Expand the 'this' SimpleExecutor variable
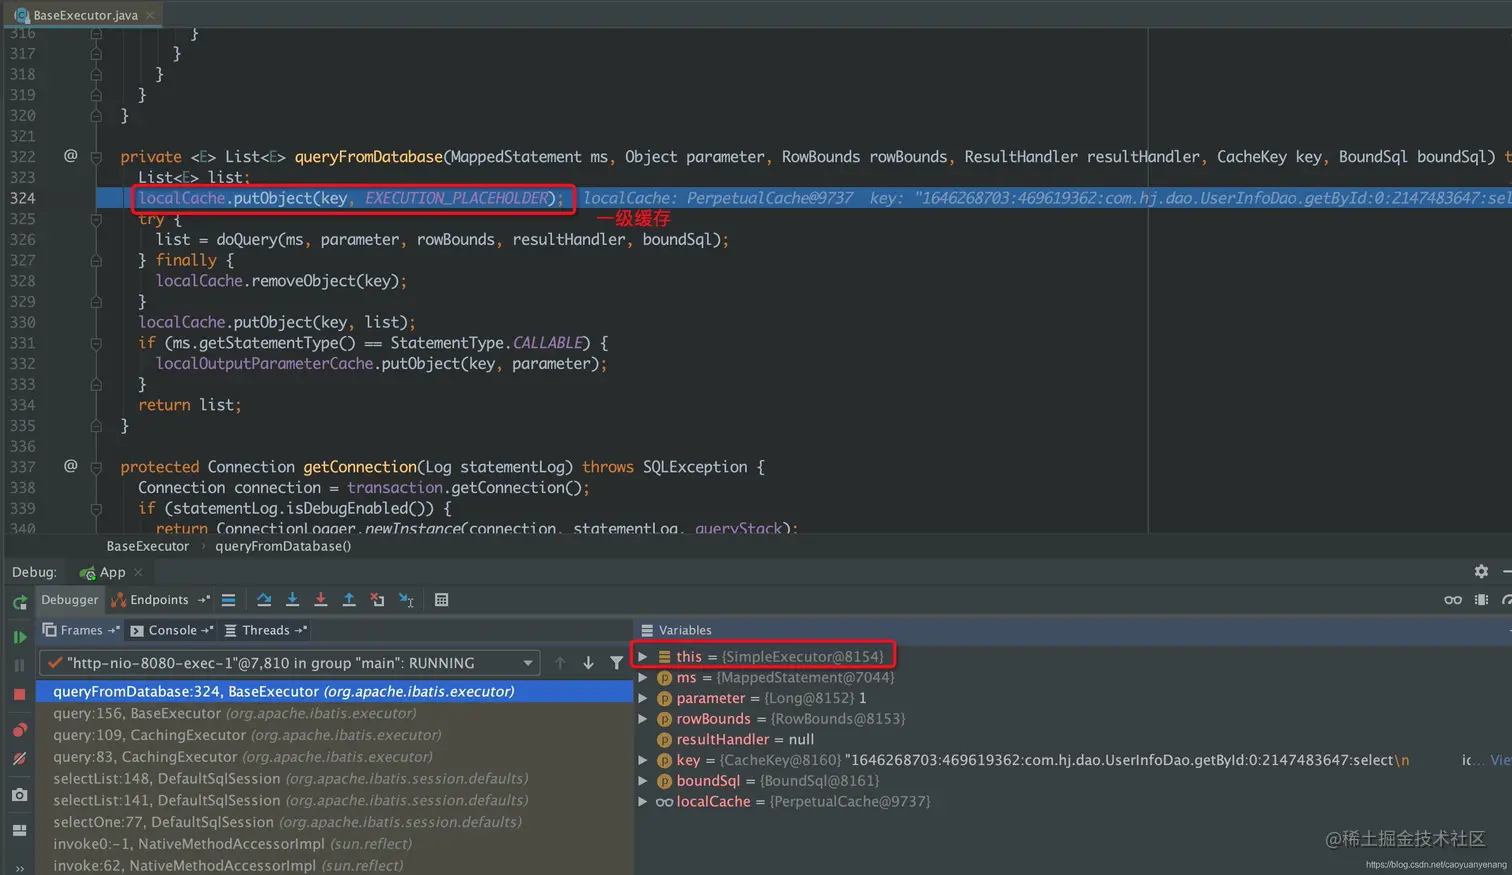Screen dimensions: 1512x875 (x=643, y=657)
